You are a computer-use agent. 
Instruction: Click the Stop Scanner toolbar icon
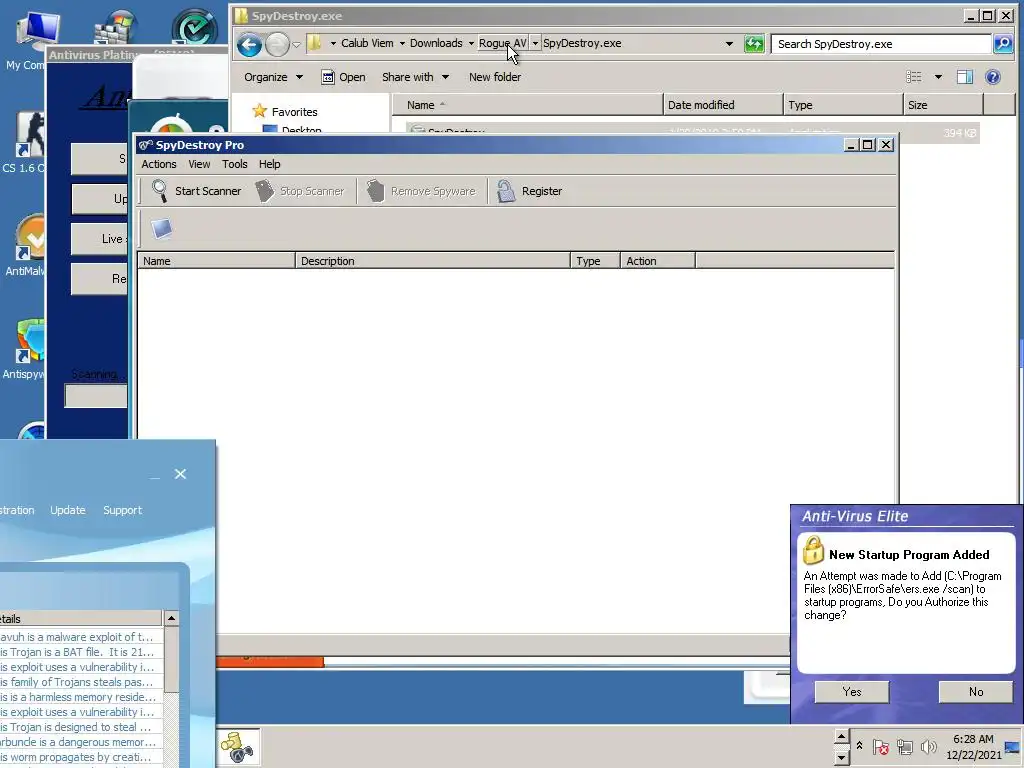(x=264, y=191)
